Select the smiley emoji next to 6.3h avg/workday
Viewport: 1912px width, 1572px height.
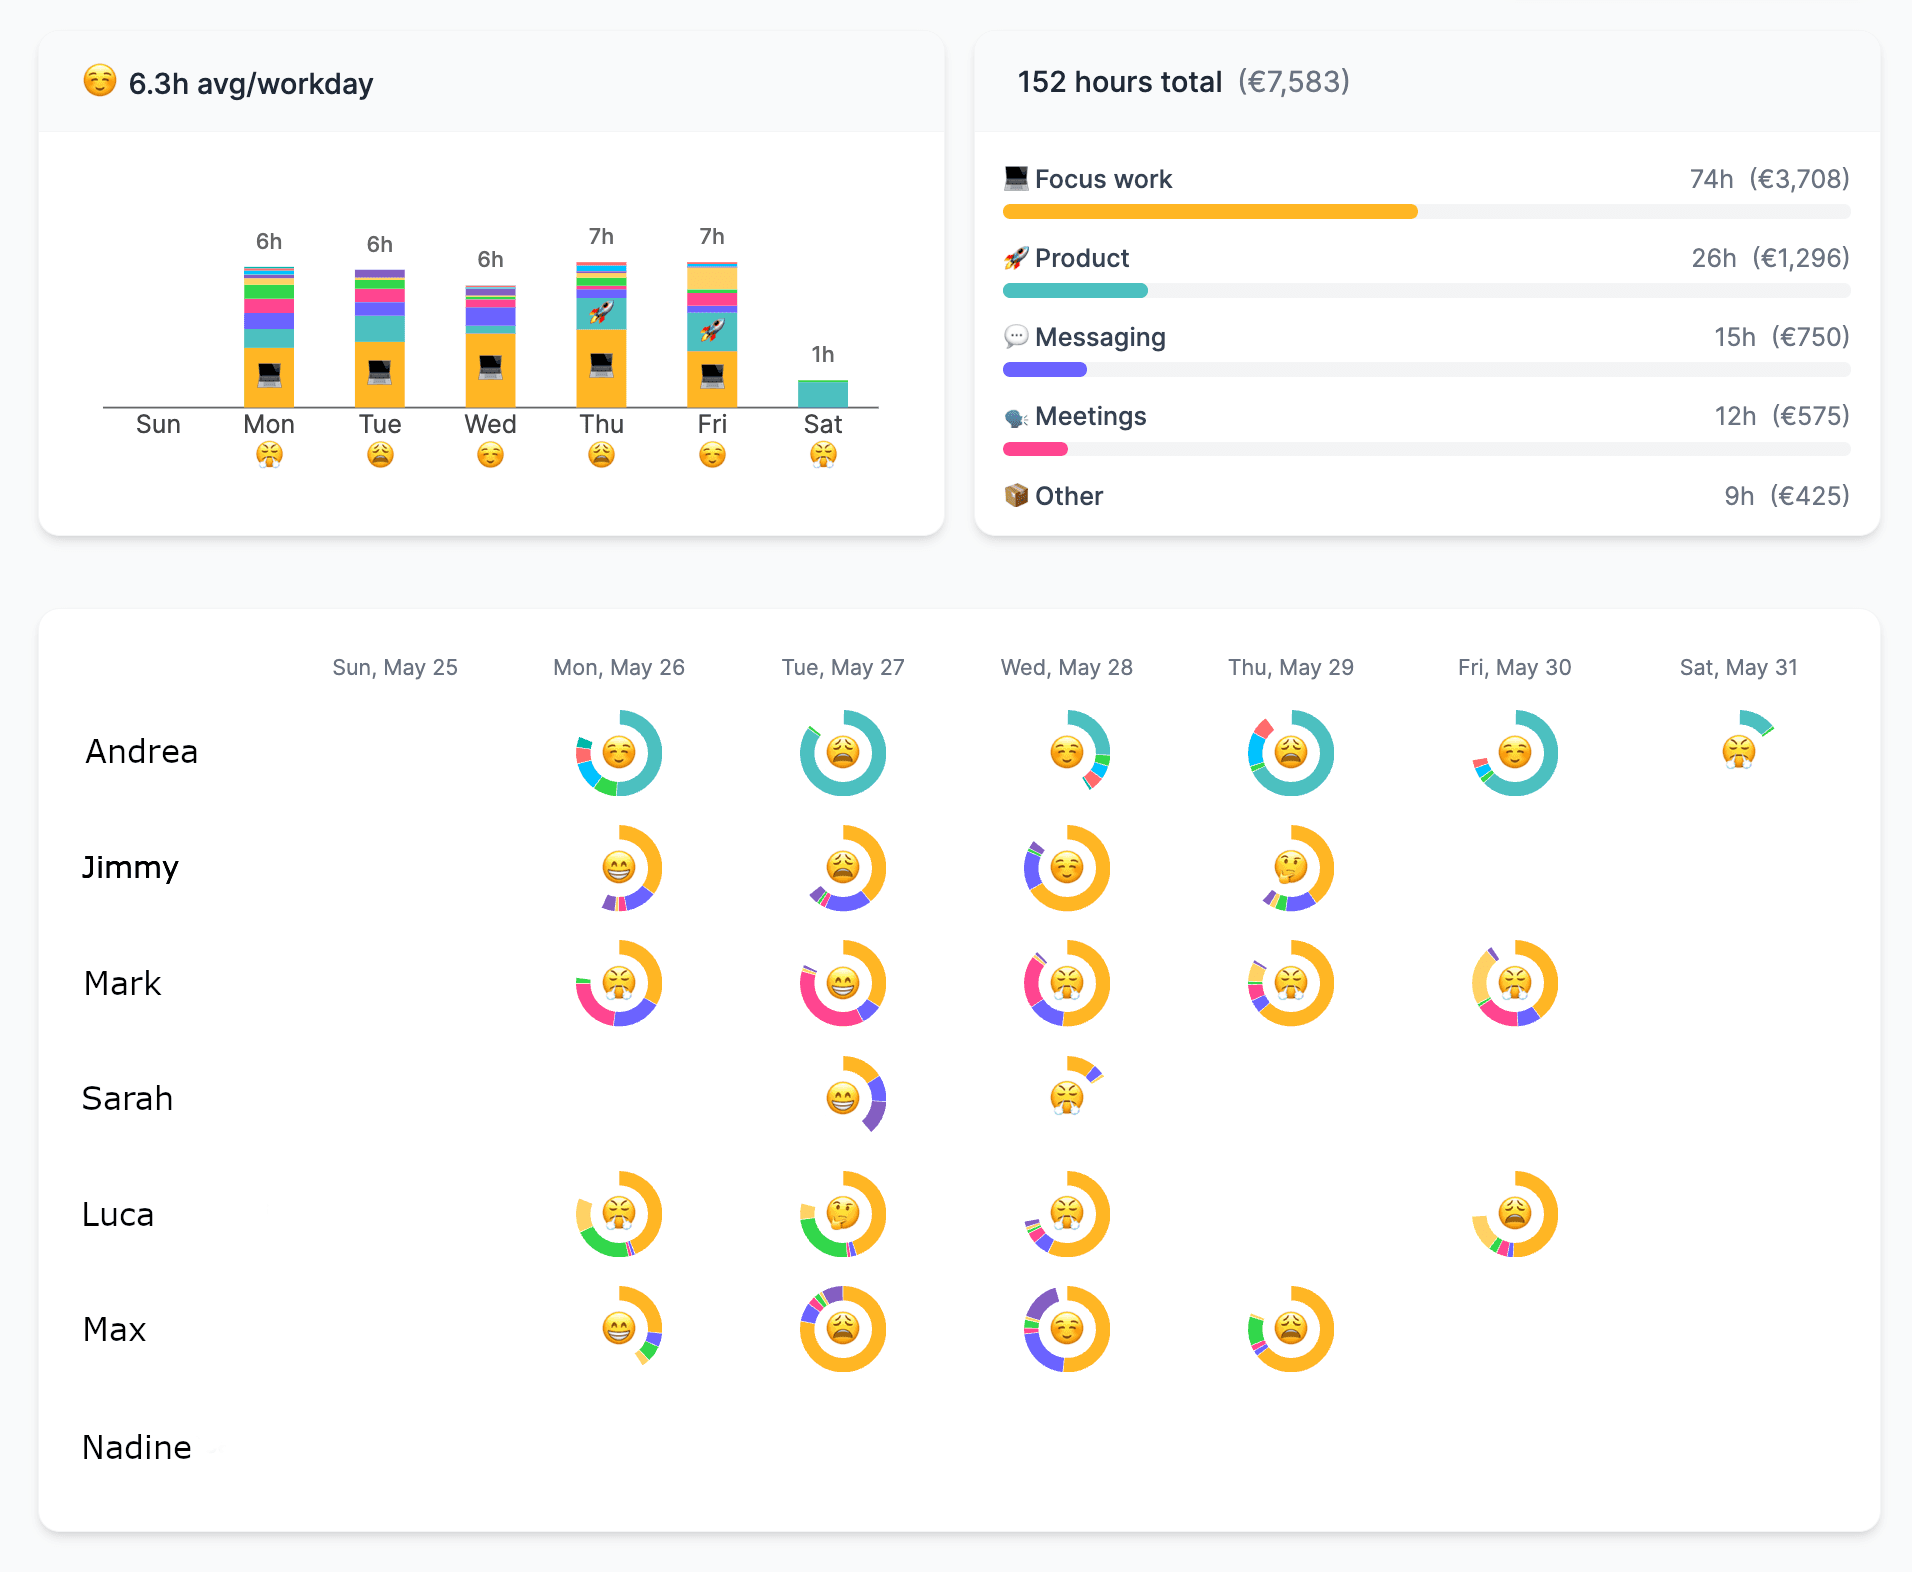(x=98, y=84)
